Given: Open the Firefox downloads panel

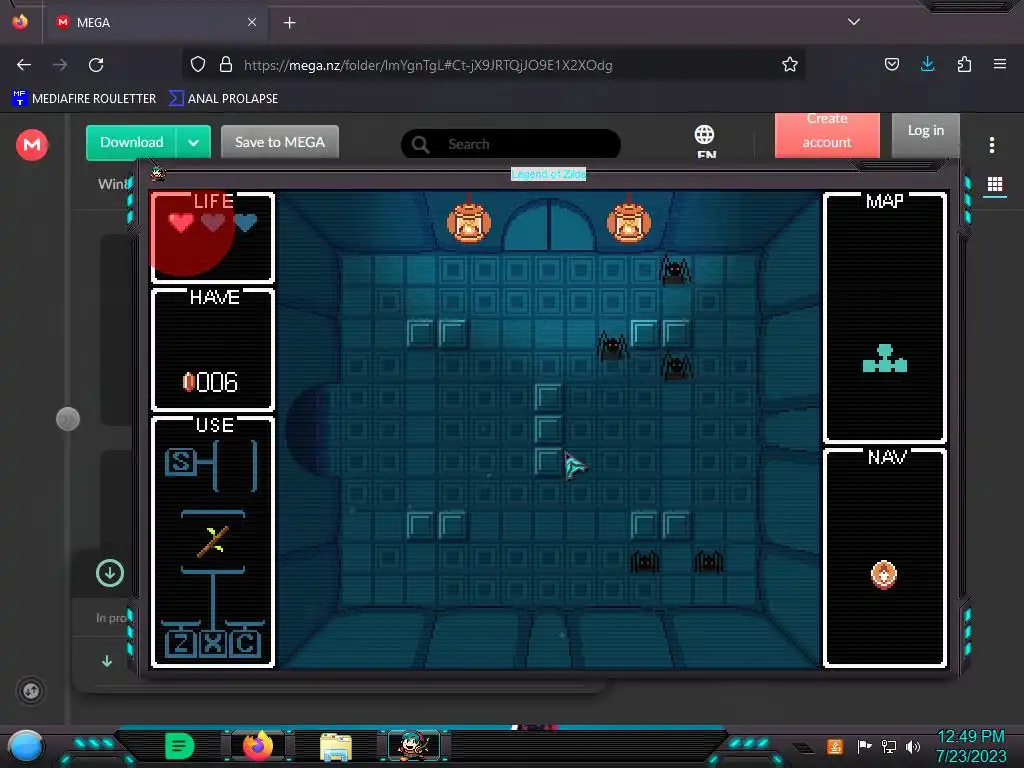Looking at the screenshot, I should tap(927, 64).
